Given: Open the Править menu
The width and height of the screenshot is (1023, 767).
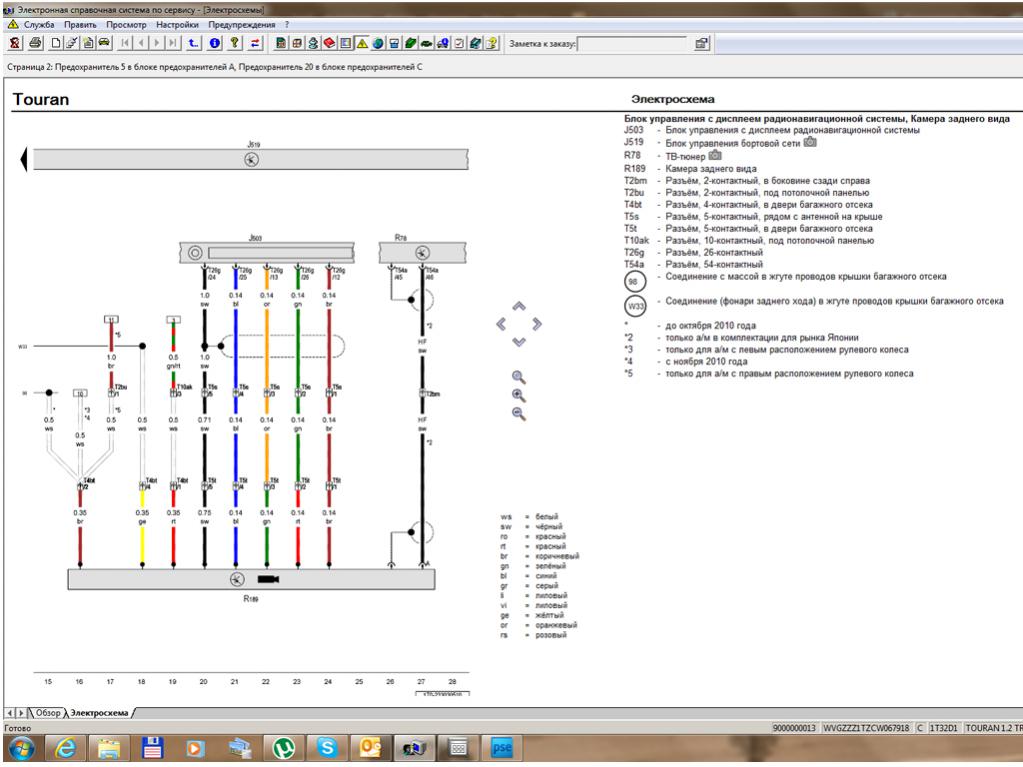Looking at the screenshot, I should 80,25.
